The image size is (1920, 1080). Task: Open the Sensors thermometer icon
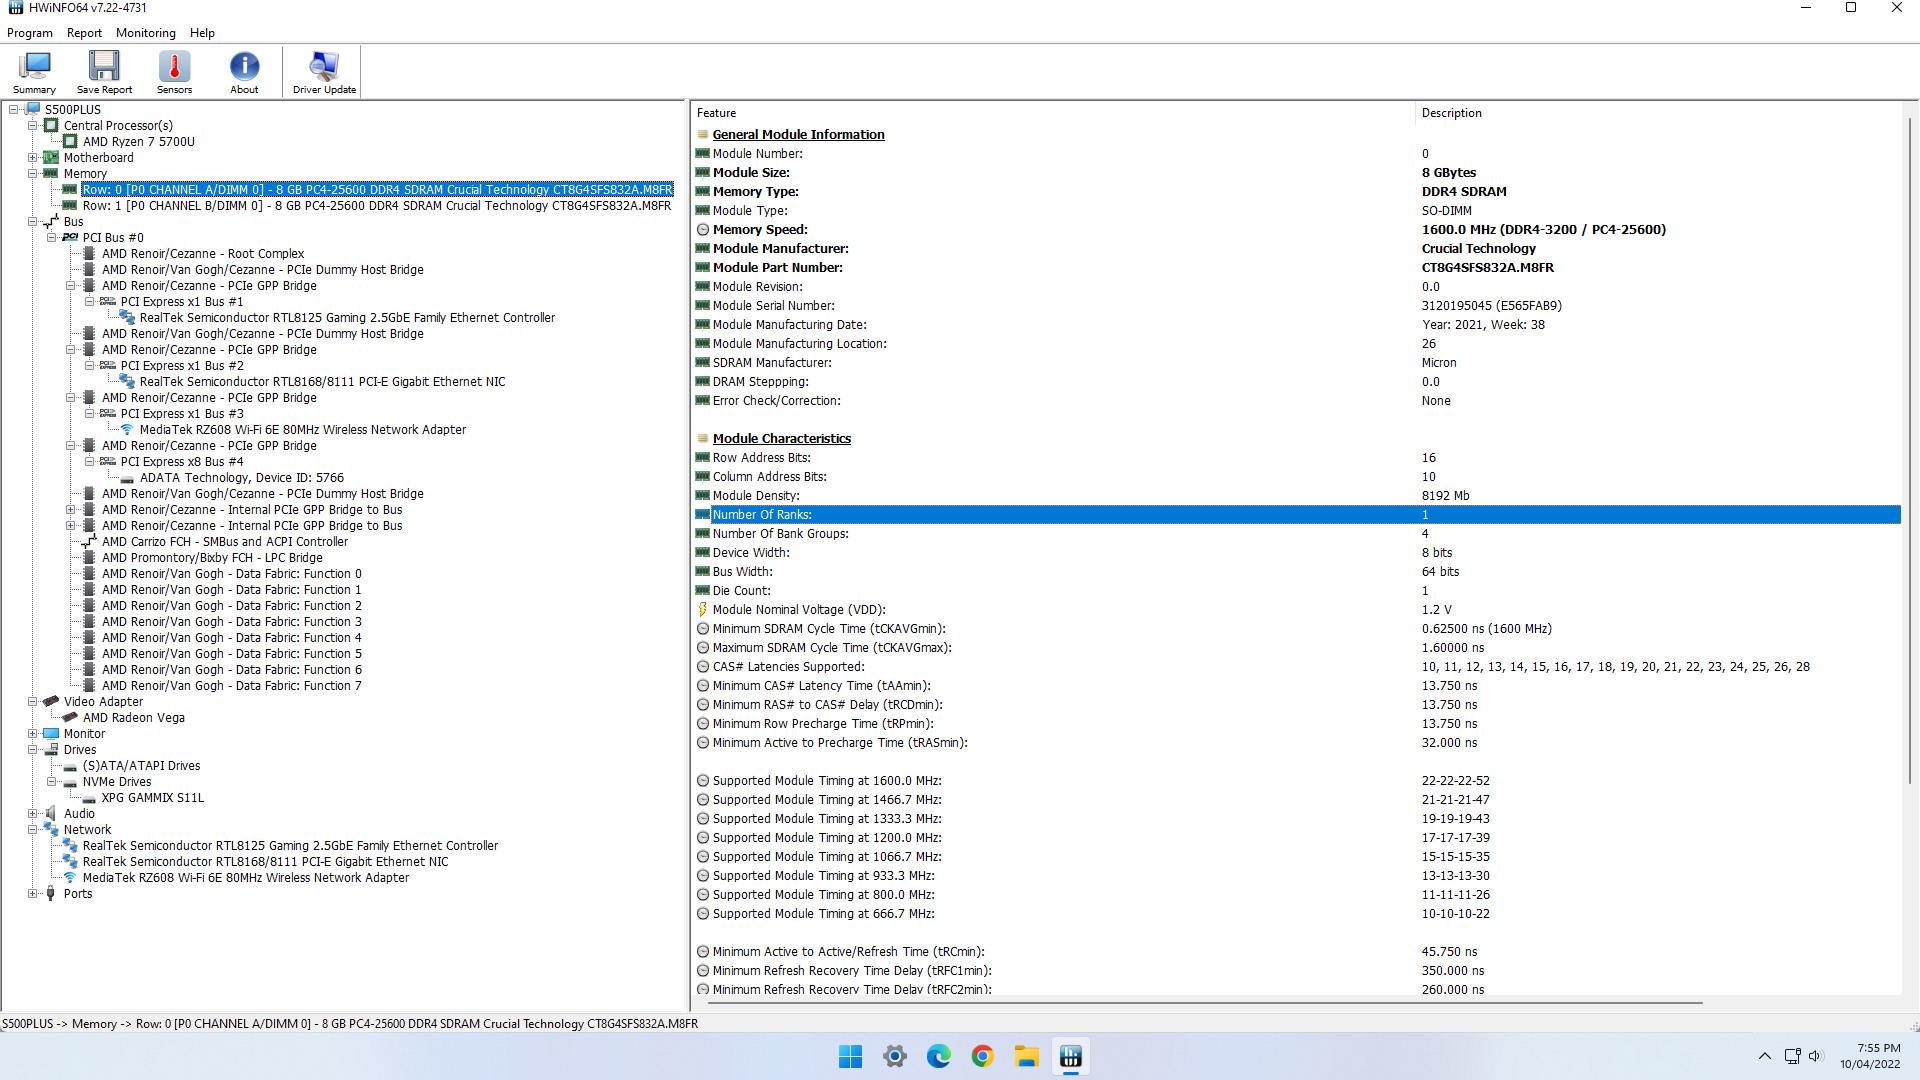click(x=174, y=72)
